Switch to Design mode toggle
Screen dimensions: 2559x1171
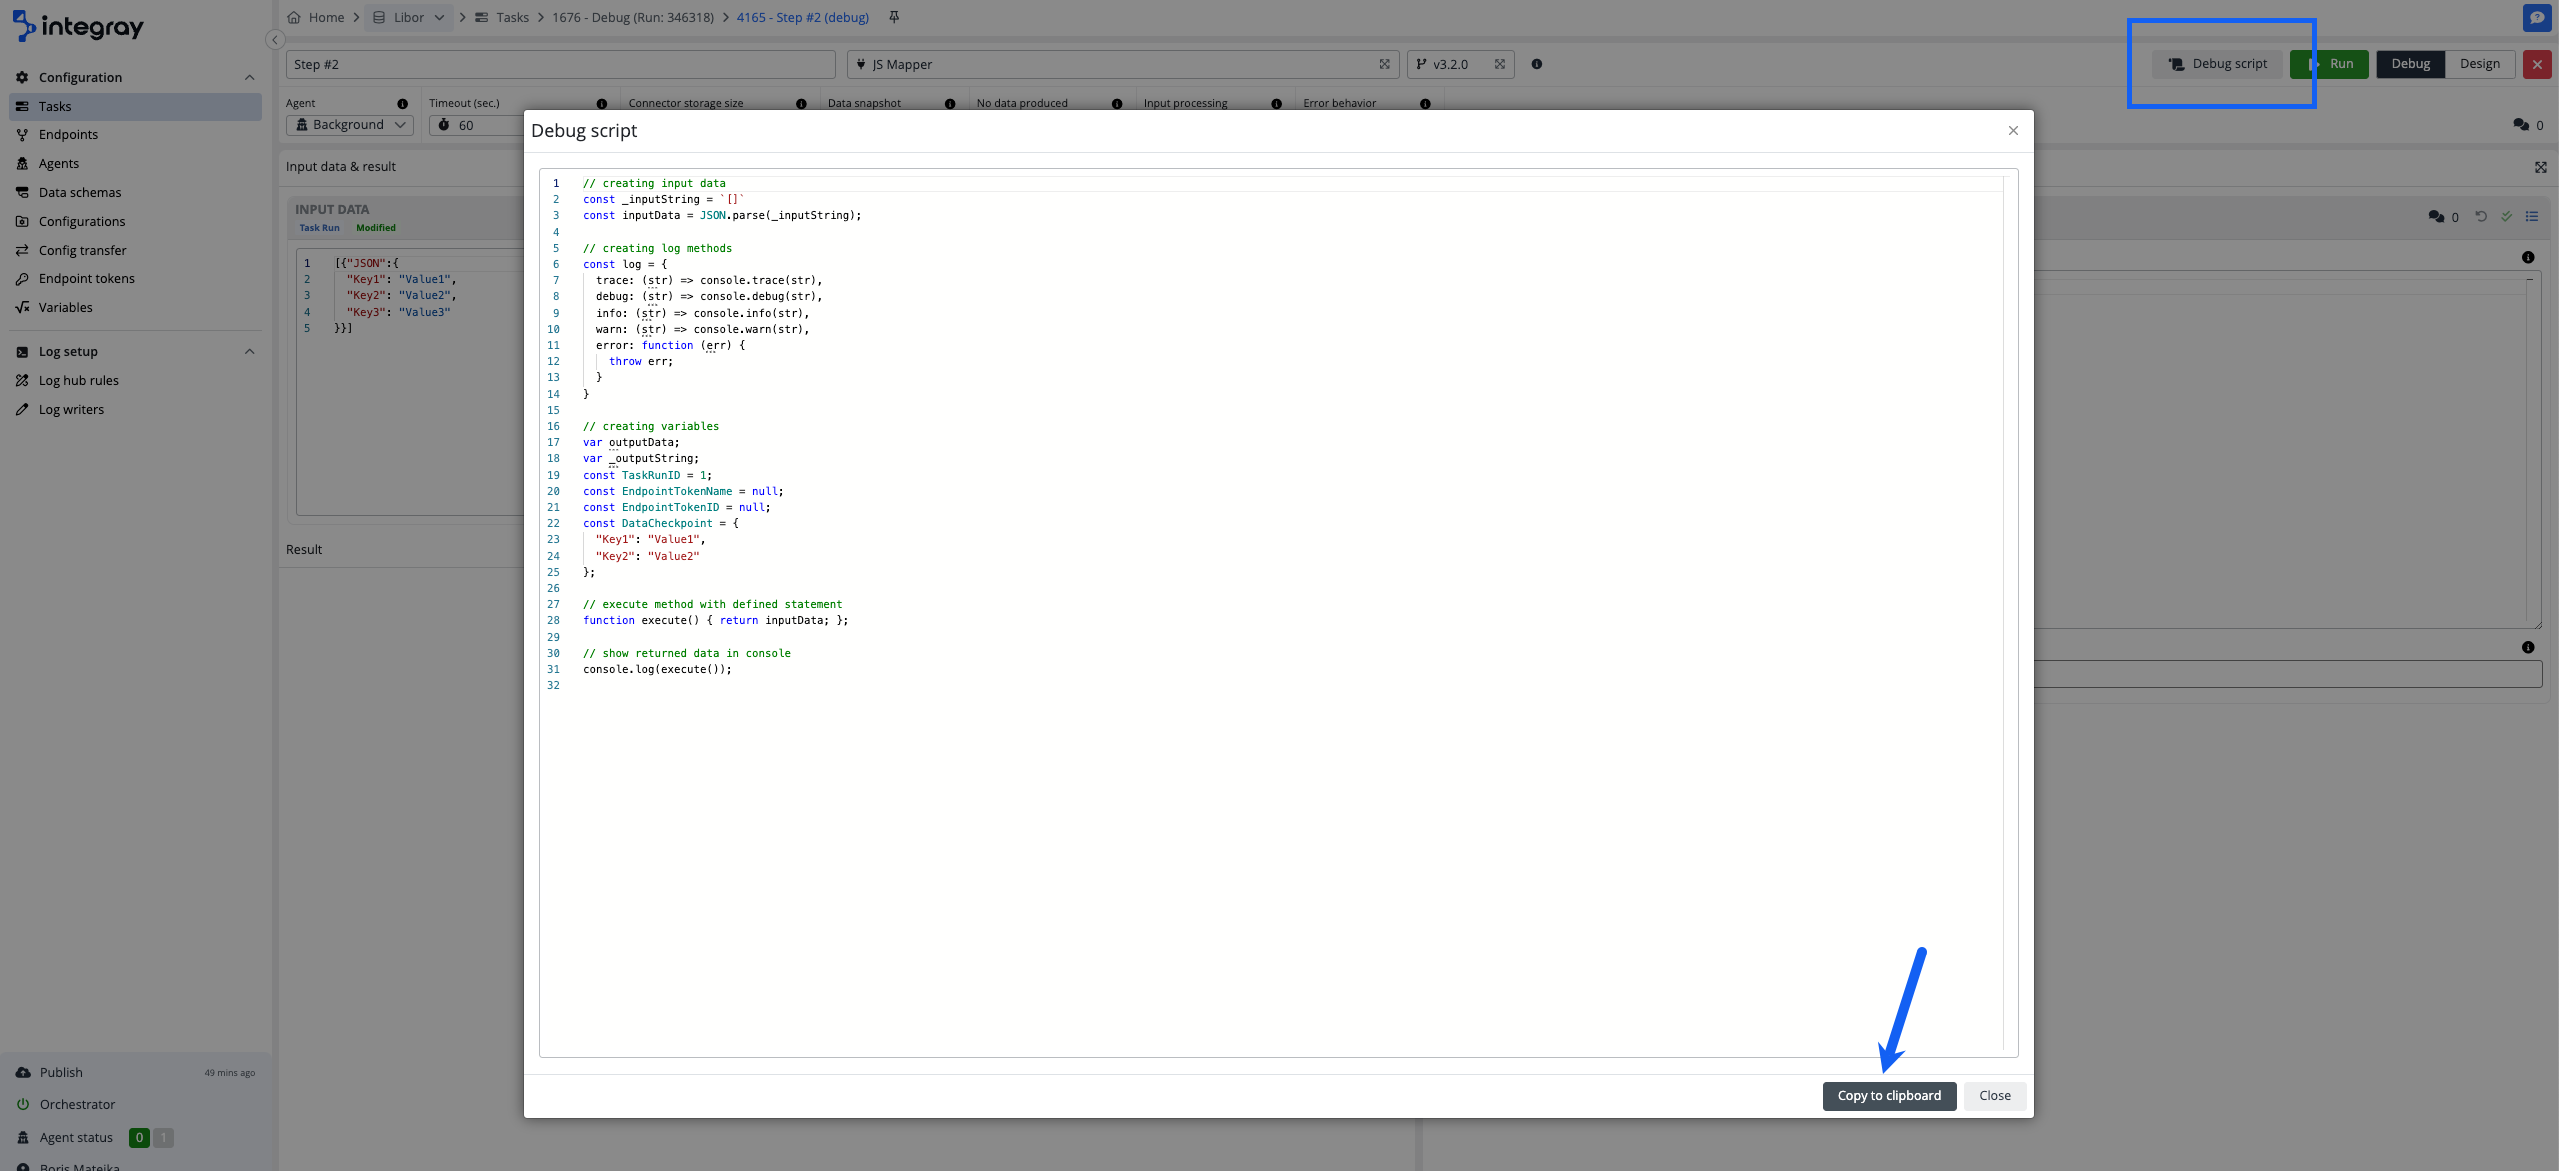[2479, 64]
